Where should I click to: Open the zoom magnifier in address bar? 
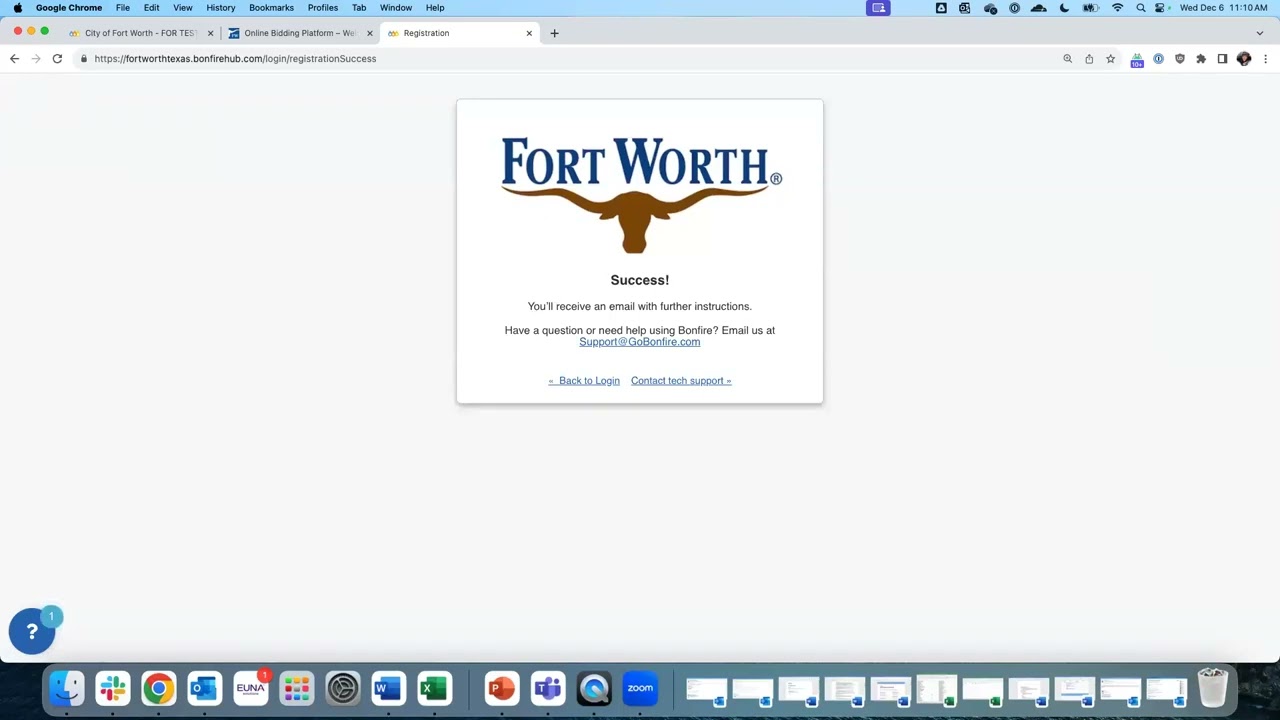point(1068,59)
